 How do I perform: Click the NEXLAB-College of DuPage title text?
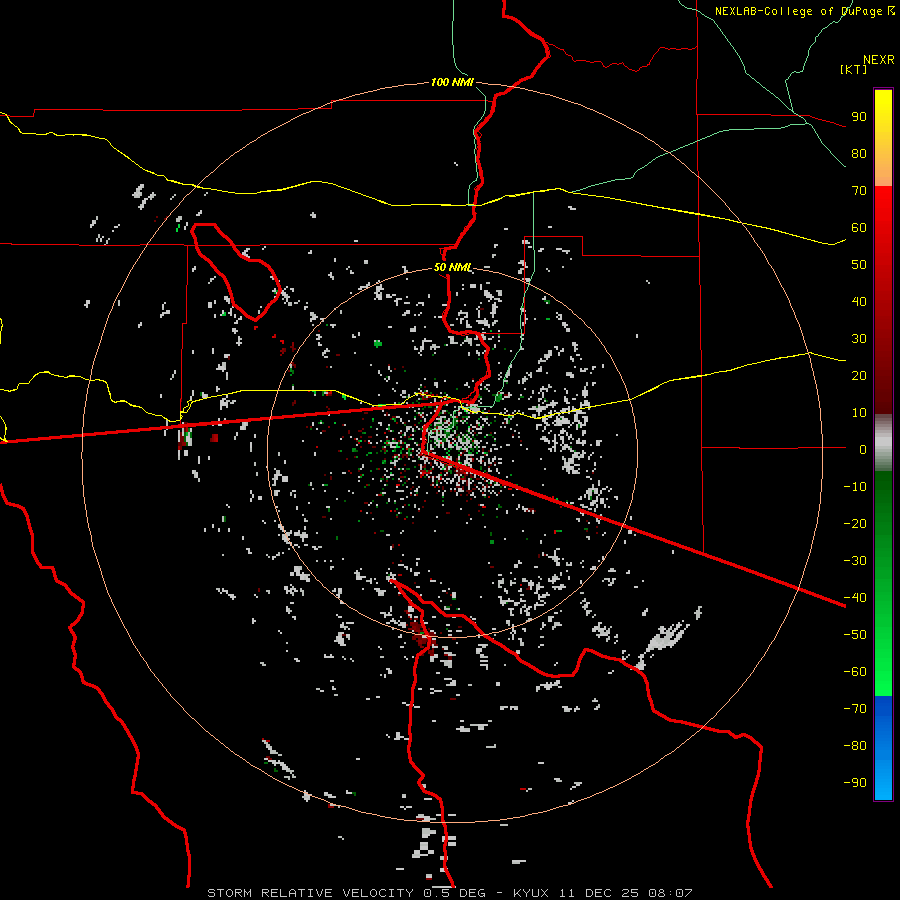point(804,11)
